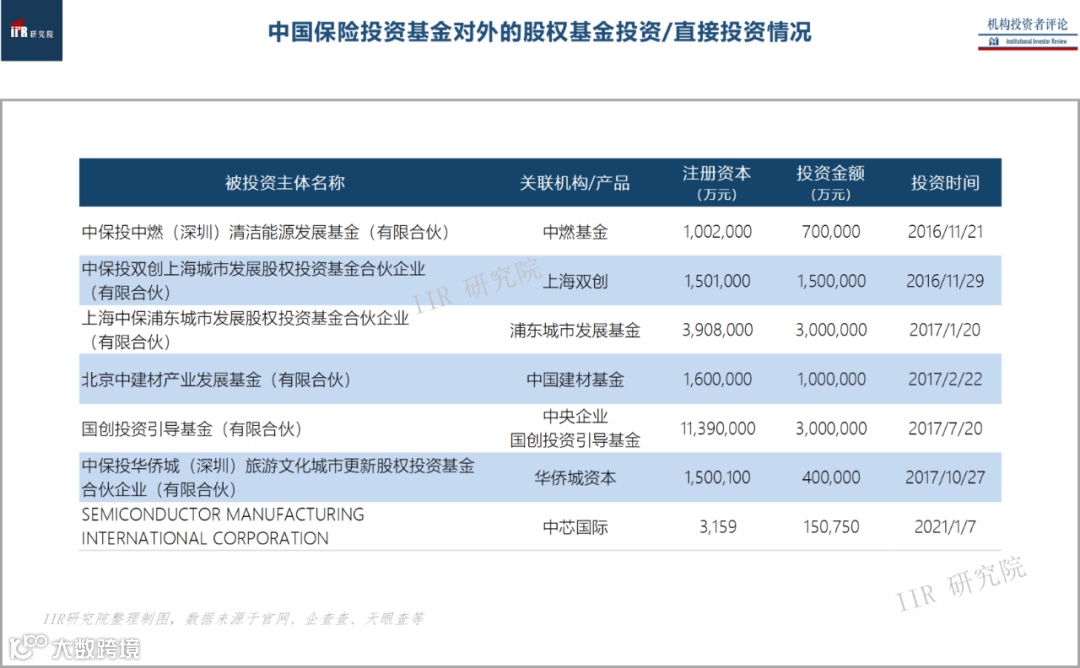Select the 1,002,000 registered capital value
1080x668 pixels.
click(717, 232)
